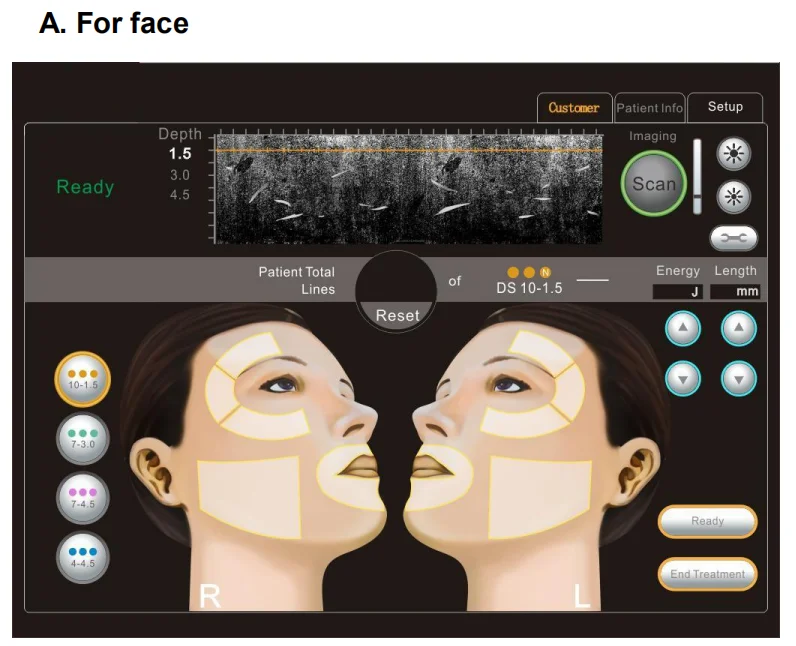The height and width of the screenshot is (646, 796).
Task: Select the 7-3.0 green transducer button
Action: 83,438
